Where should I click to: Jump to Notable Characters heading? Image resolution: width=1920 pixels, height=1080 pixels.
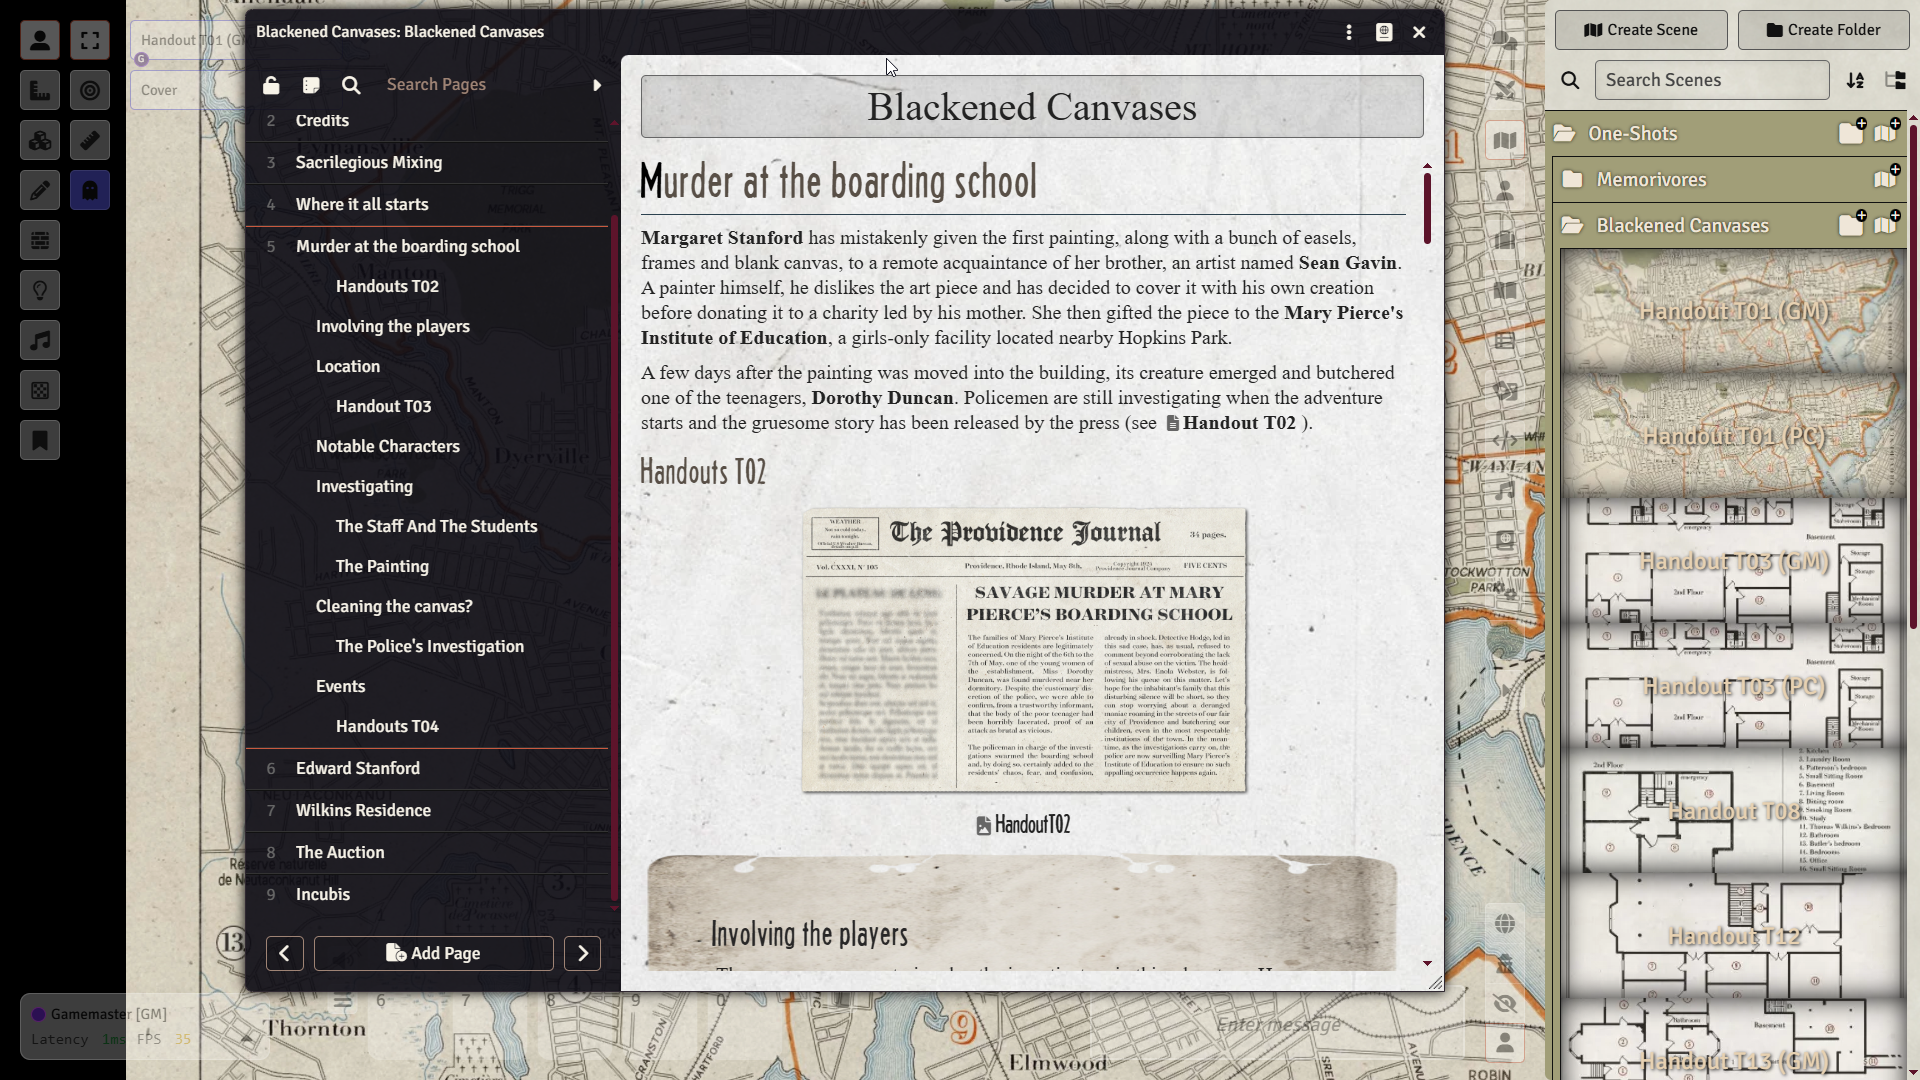click(x=388, y=446)
